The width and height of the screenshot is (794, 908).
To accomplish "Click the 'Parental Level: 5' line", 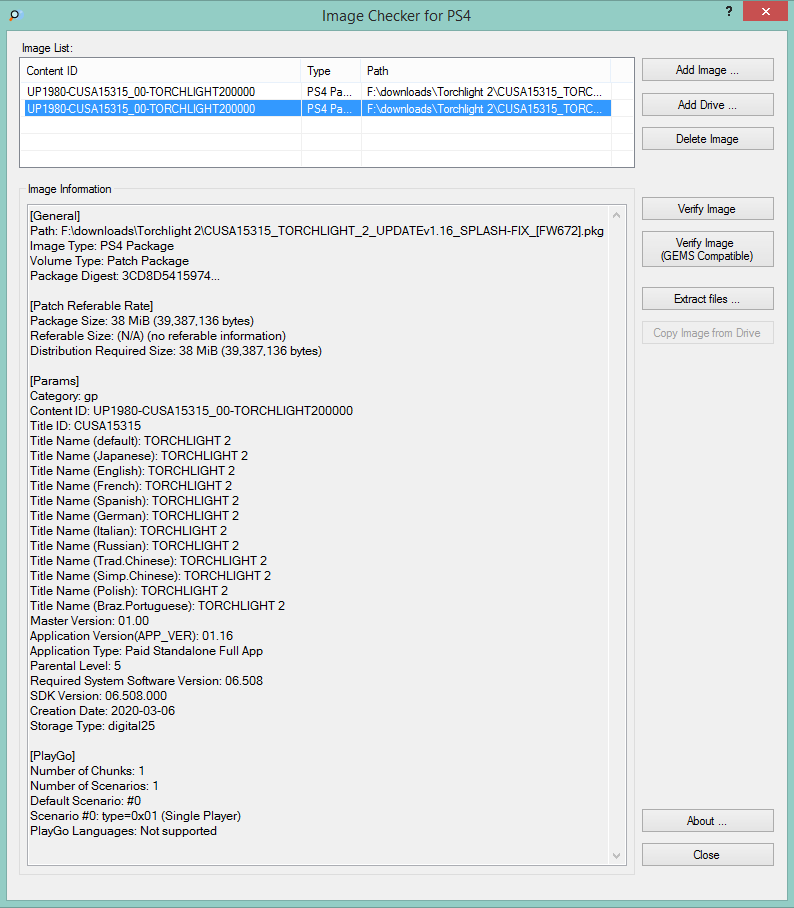I will tap(76, 666).
